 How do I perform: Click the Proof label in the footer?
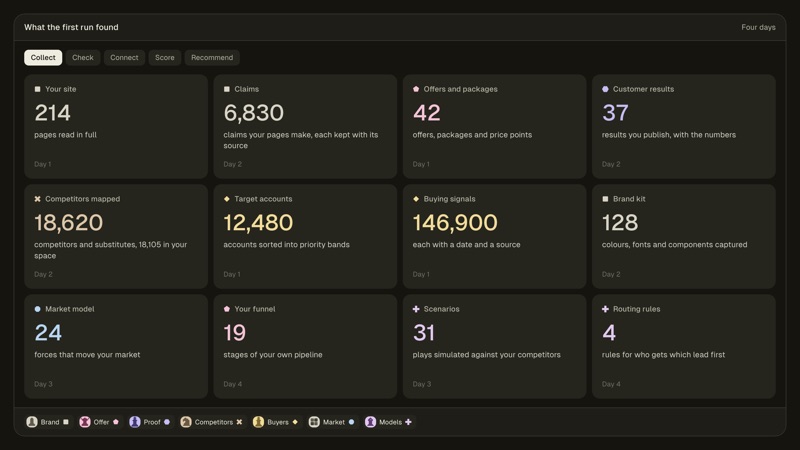pos(152,422)
